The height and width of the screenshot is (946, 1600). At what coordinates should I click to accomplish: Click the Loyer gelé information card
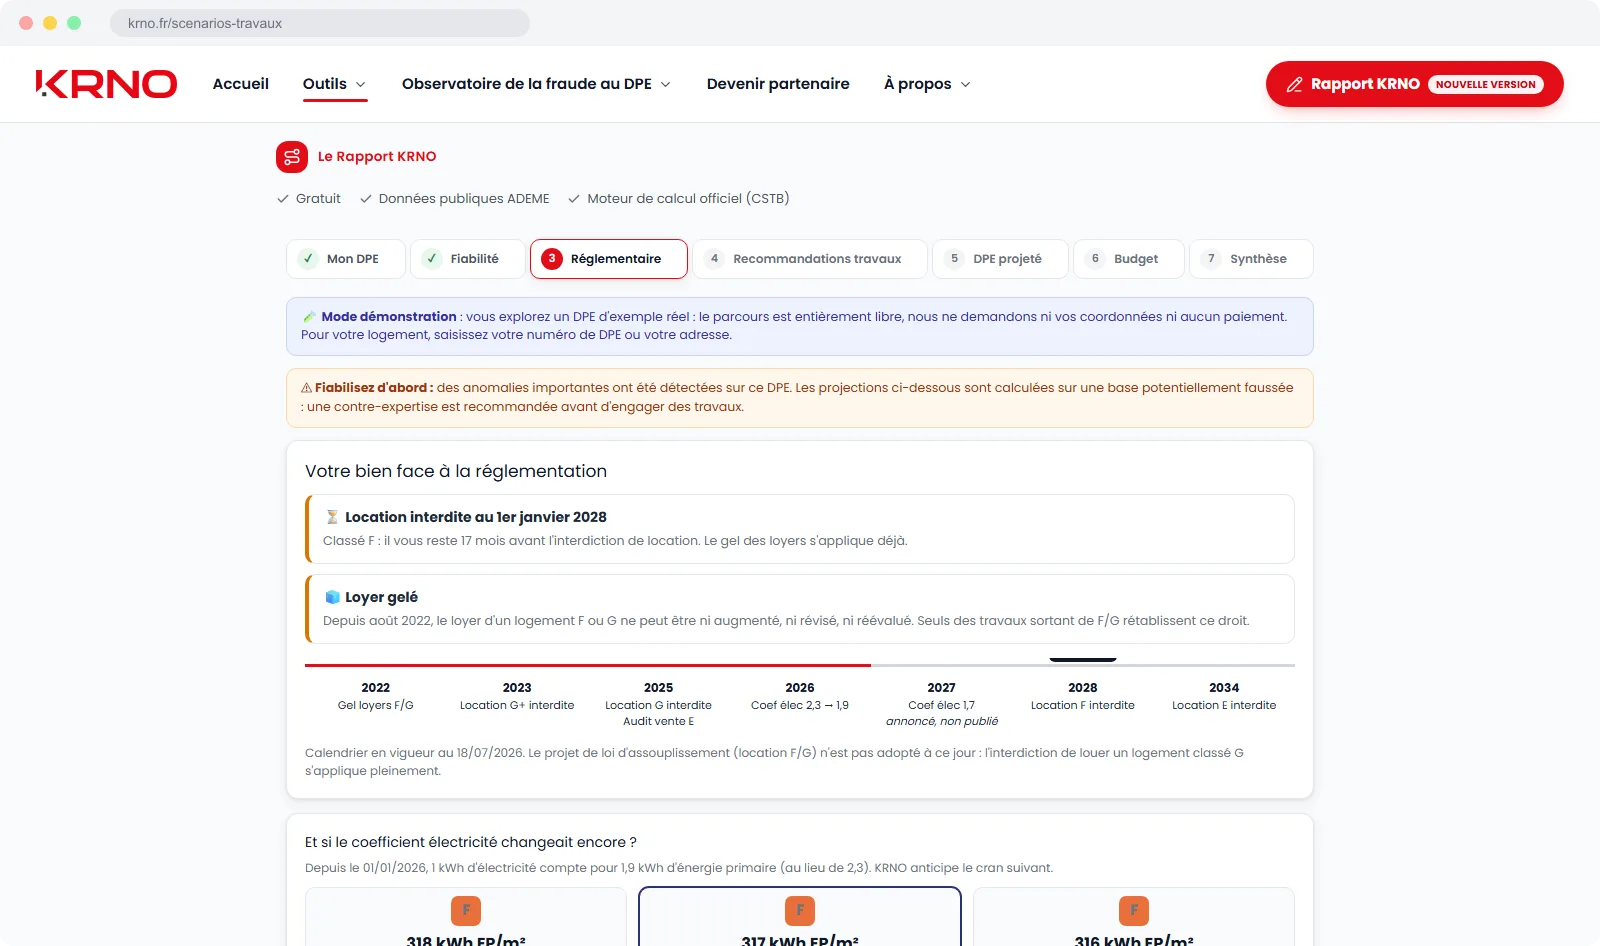pyautogui.click(x=800, y=609)
